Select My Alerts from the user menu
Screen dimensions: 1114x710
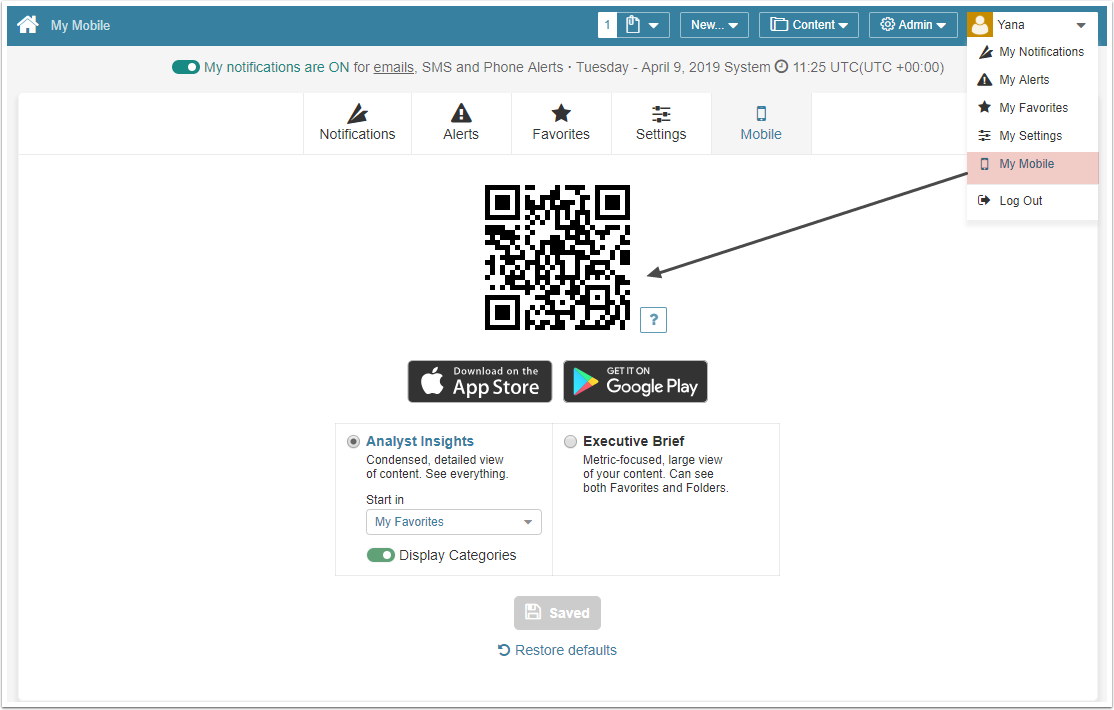[1032, 80]
